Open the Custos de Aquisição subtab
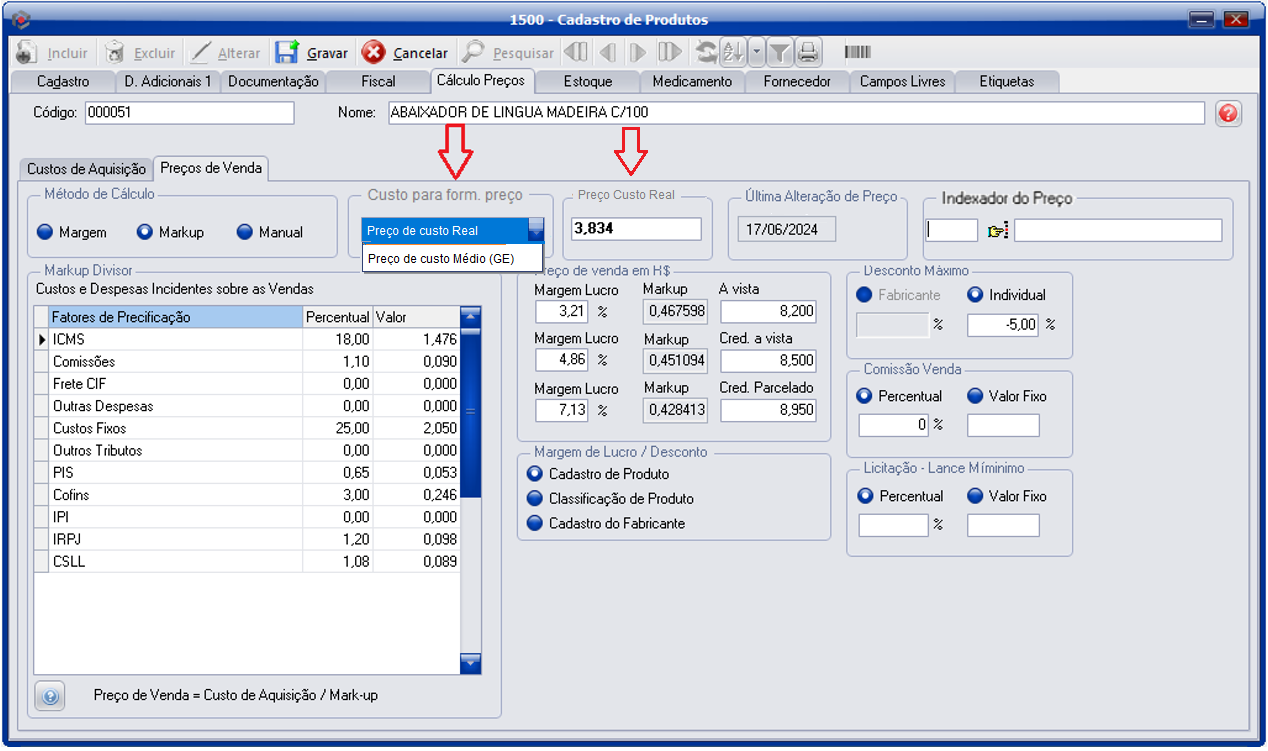 point(86,169)
